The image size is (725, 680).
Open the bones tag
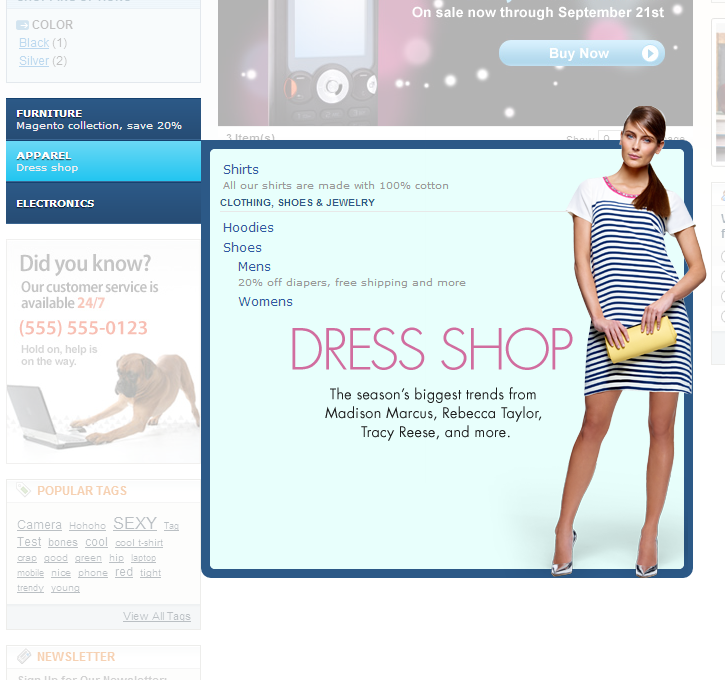click(x=63, y=542)
